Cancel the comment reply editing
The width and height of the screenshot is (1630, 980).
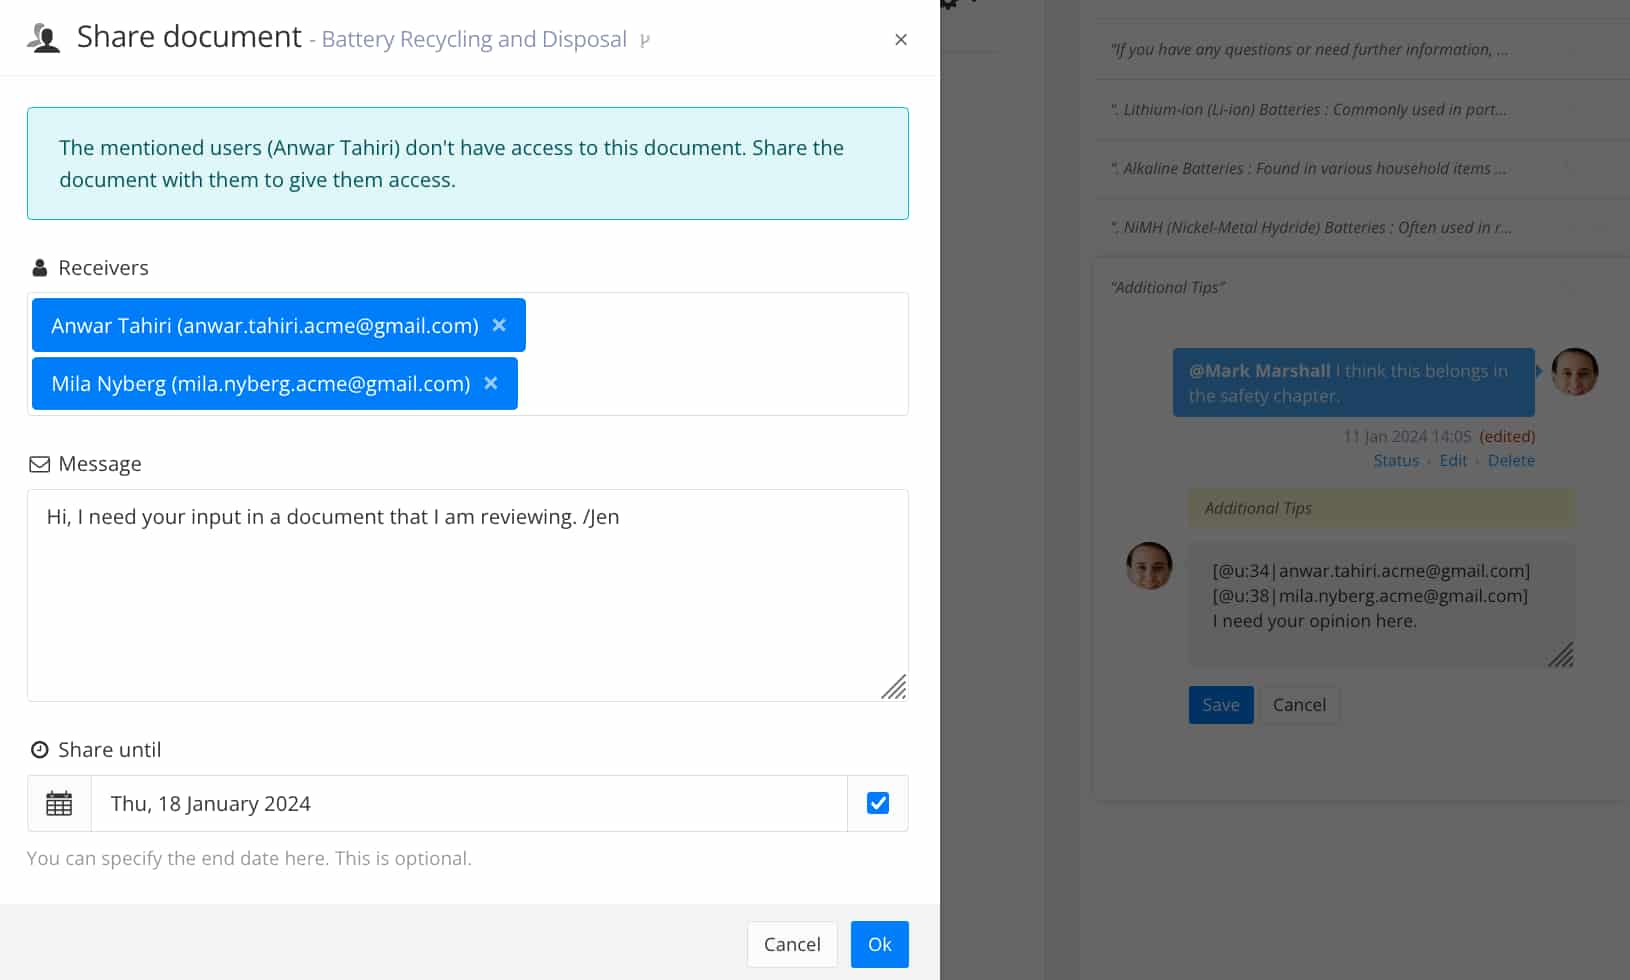click(1298, 705)
